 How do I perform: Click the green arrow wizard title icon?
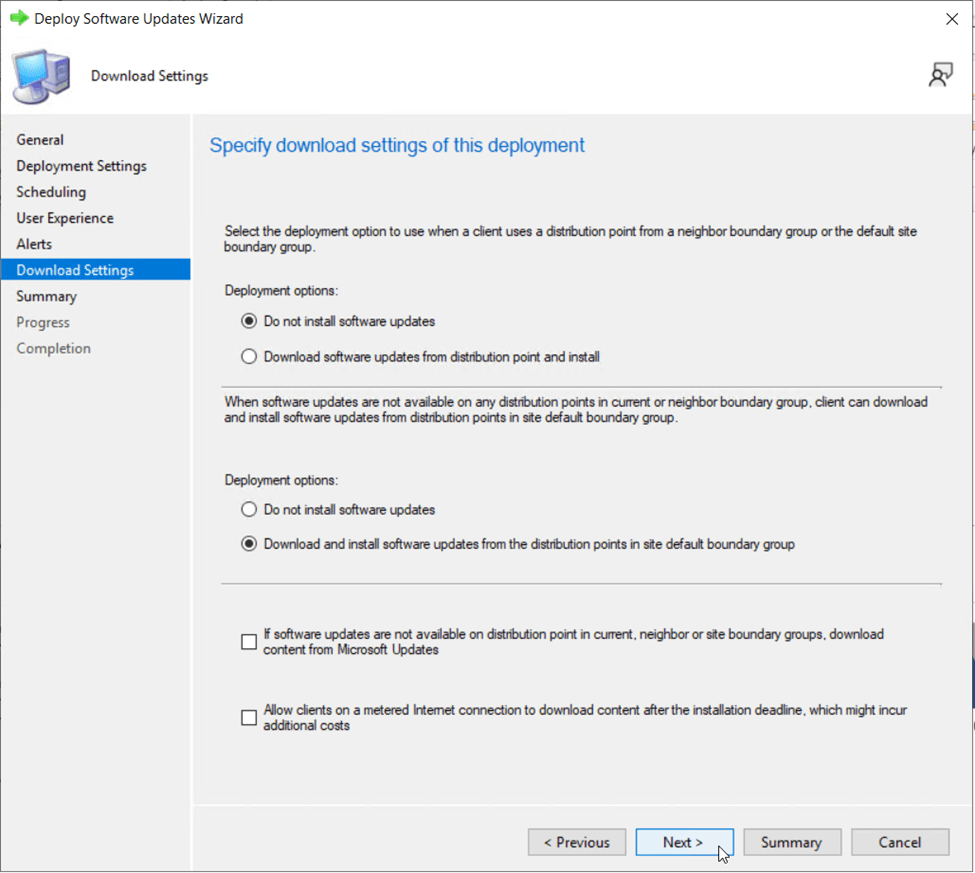[19, 18]
